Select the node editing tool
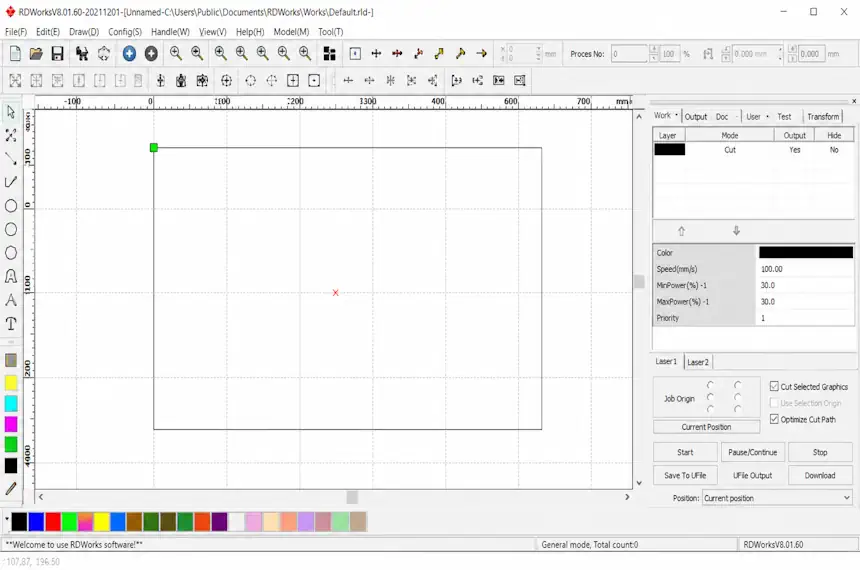Screen dimensions: 860x570 11,135
